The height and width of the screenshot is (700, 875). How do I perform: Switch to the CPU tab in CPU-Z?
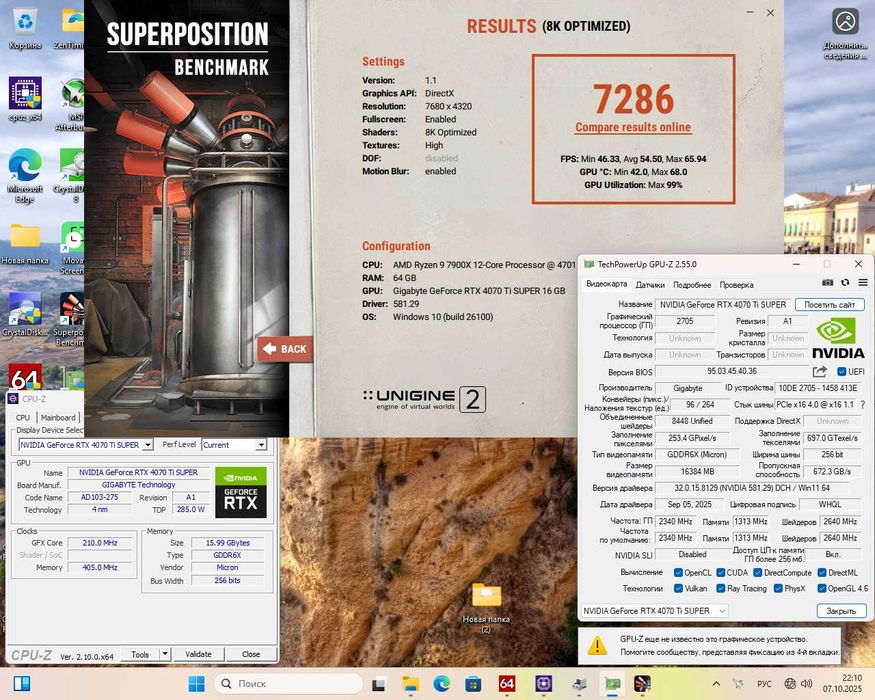pyautogui.click(x=23, y=418)
